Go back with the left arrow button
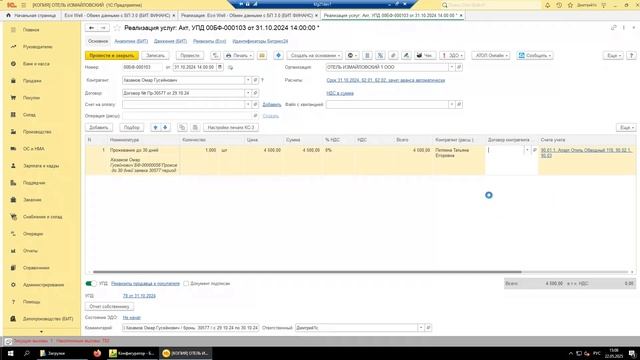The height and width of the screenshot is (360, 640). (91, 28)
